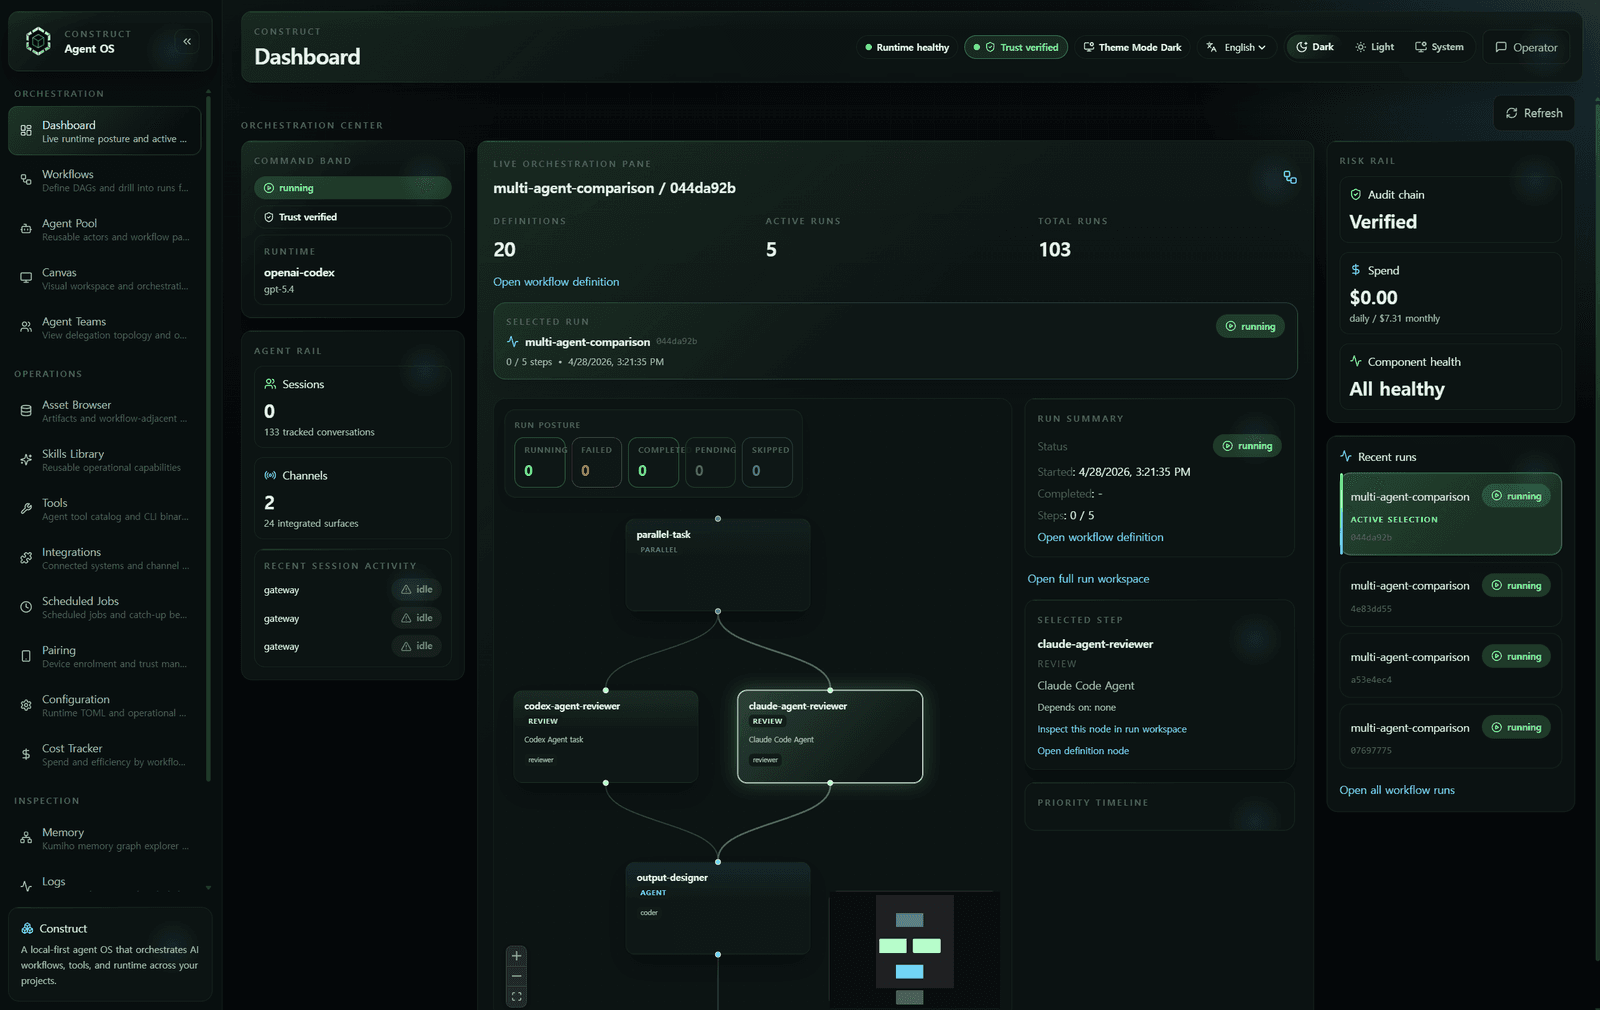Open all workflow runs link
This screenshot has width=1600, height=1010.
pyautogui.click(x=1397, y=790)
